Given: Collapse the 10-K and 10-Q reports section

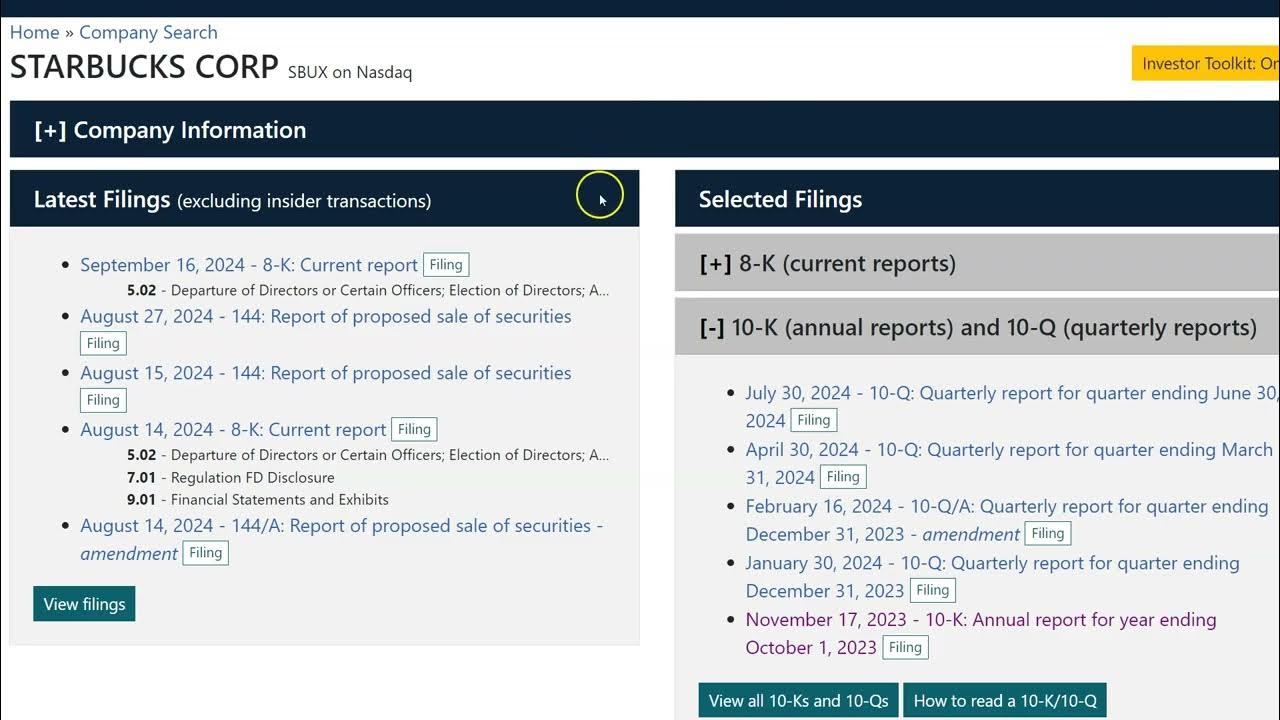Looking at the screenshot, I should coord(978,327).
